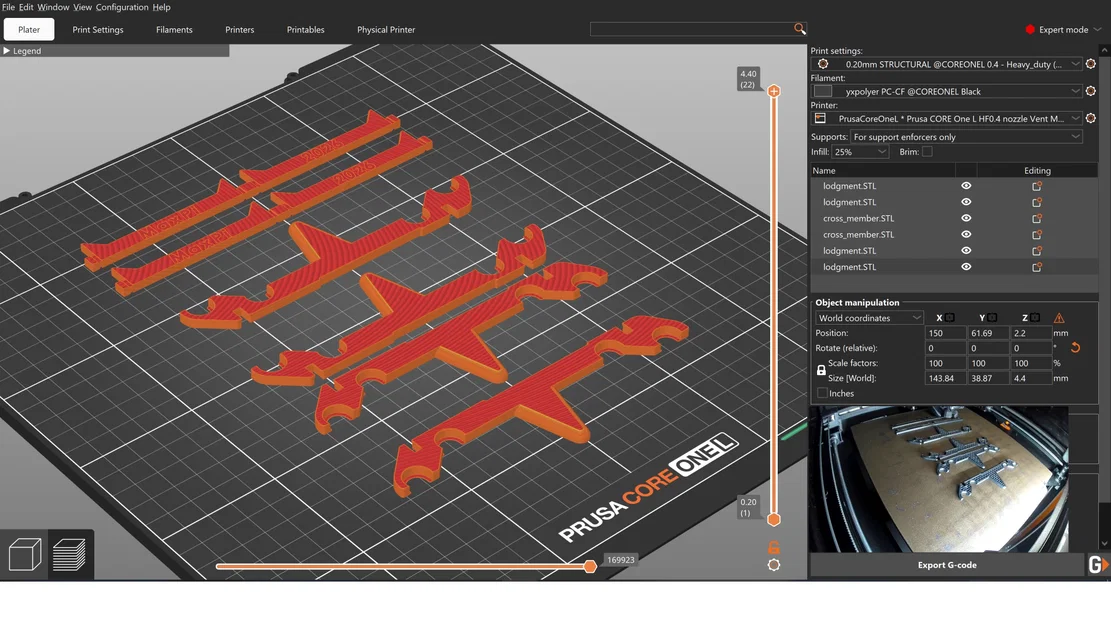Mirror the object along the Z axis

tap(1035, 317)
